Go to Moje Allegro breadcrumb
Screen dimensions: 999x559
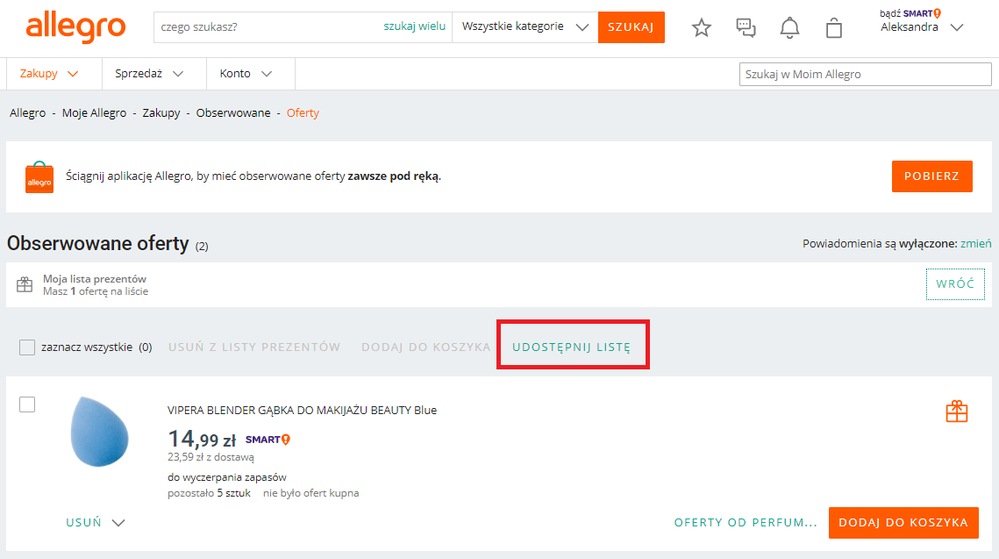tap(94, 113)
